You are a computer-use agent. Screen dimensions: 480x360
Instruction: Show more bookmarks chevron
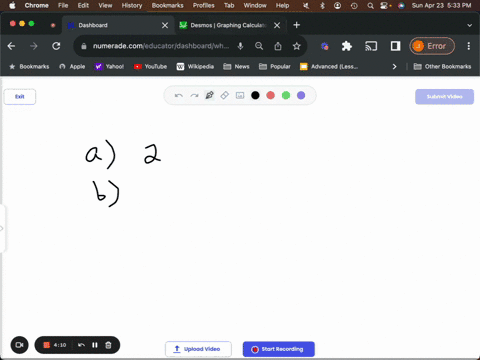point(395,67)
